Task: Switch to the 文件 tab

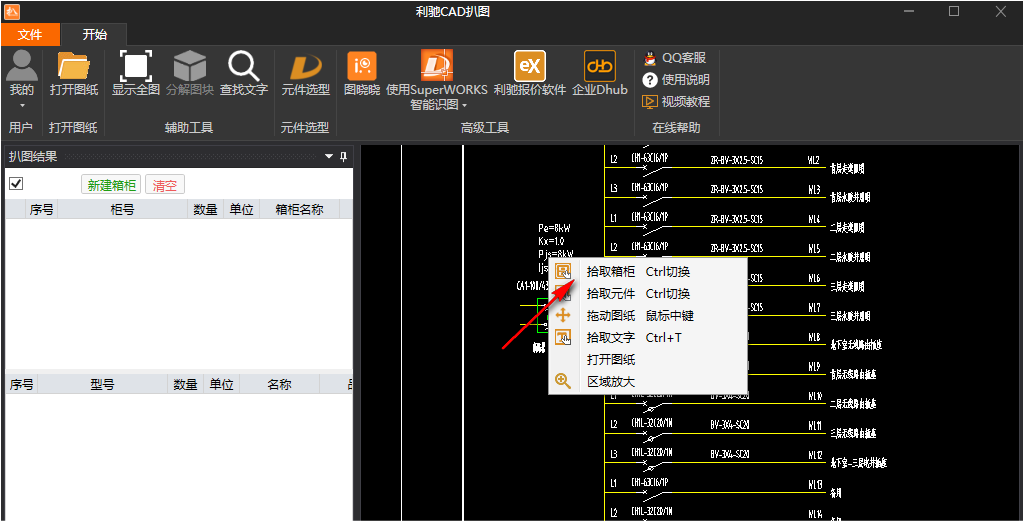Action: pyautogui.click(x=30, y=34)
